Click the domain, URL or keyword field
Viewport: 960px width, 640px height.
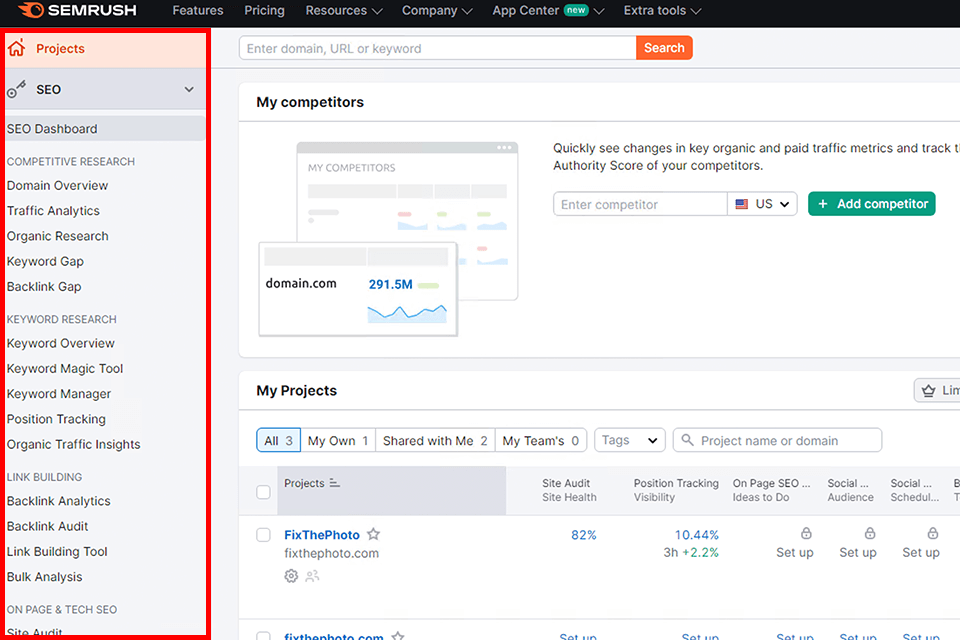coord(438,48)
